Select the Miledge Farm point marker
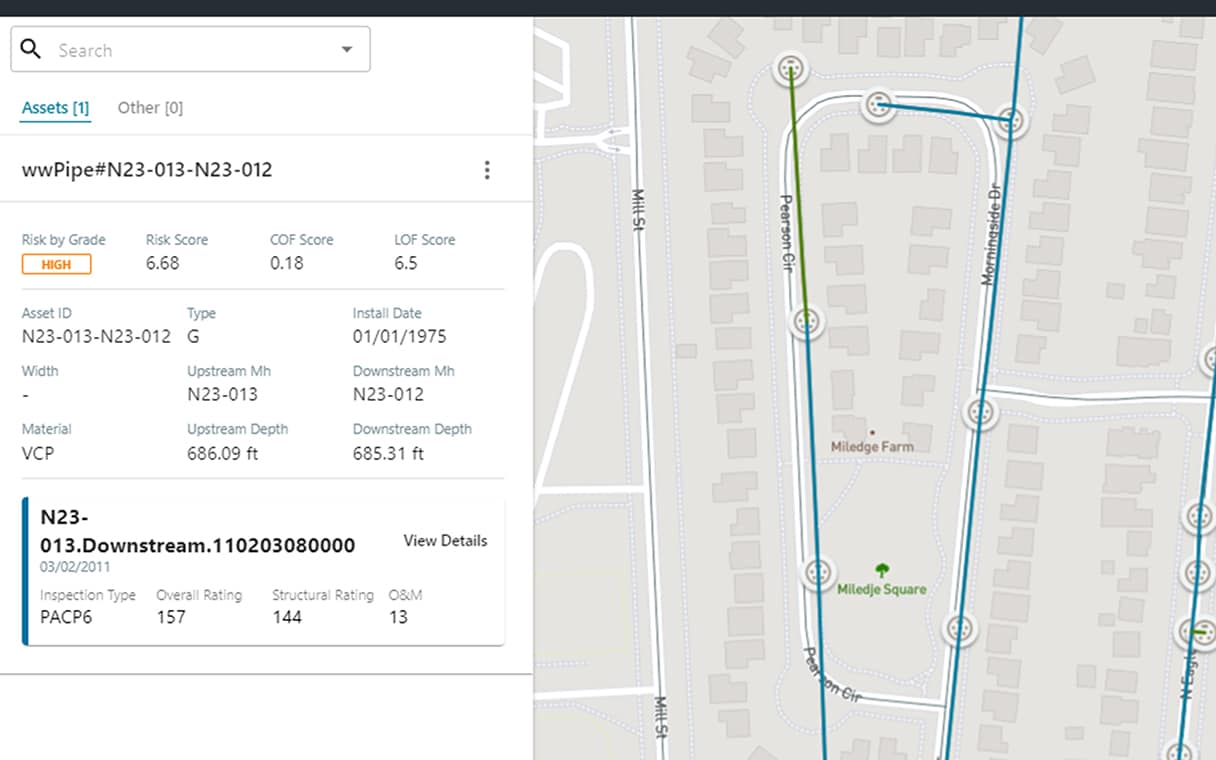 871,433
